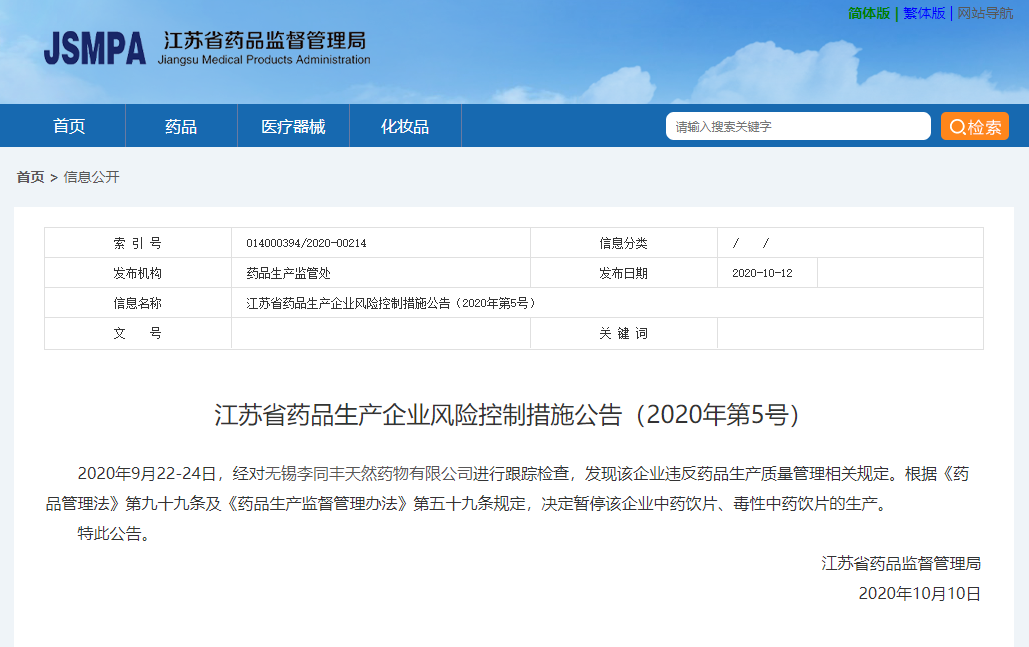Click the paragraph beginning 2020年9月22-24日
This screenshot has width=1029, height=647.
tap(507, 489)
